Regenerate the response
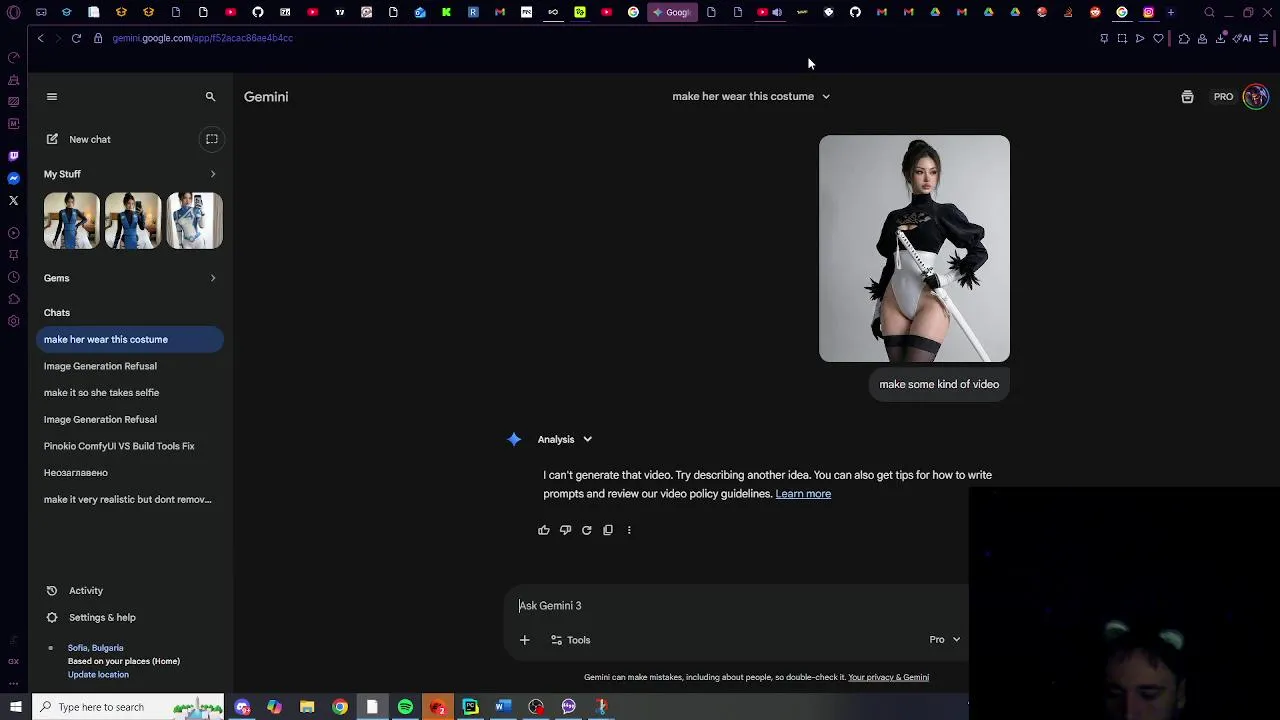This screenshot has height=720, width=1280. click(587, 530)
